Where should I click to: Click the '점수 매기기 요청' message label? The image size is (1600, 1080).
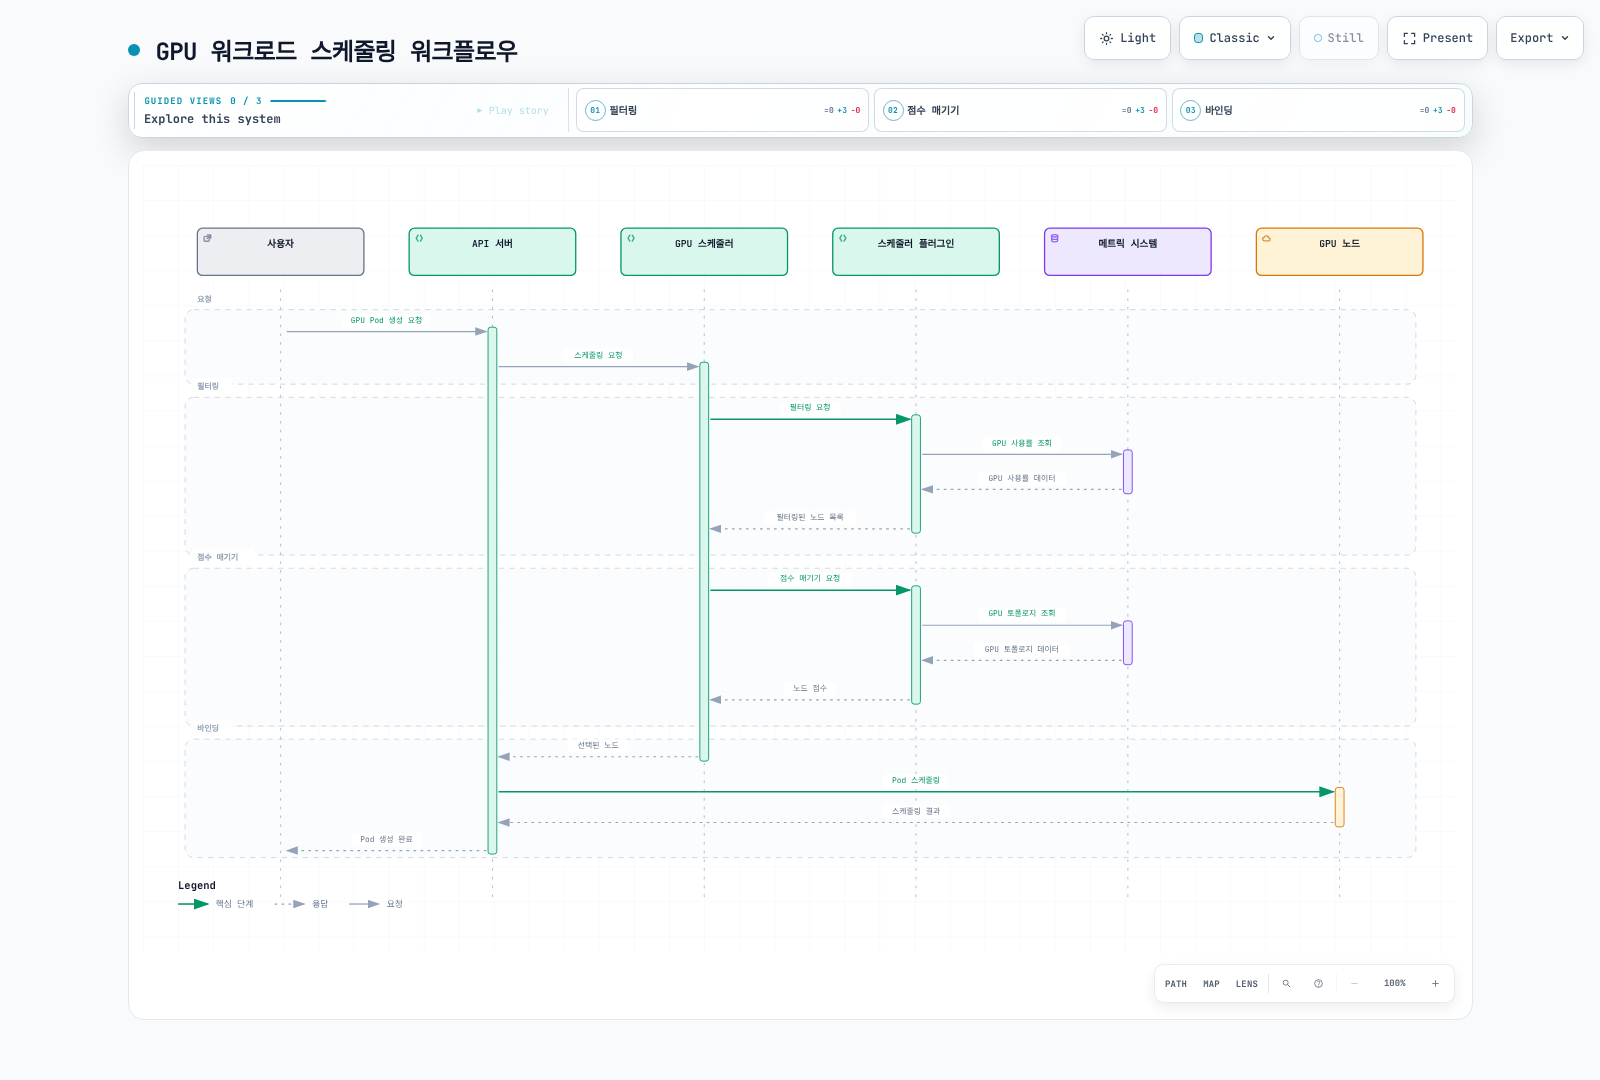810,578
